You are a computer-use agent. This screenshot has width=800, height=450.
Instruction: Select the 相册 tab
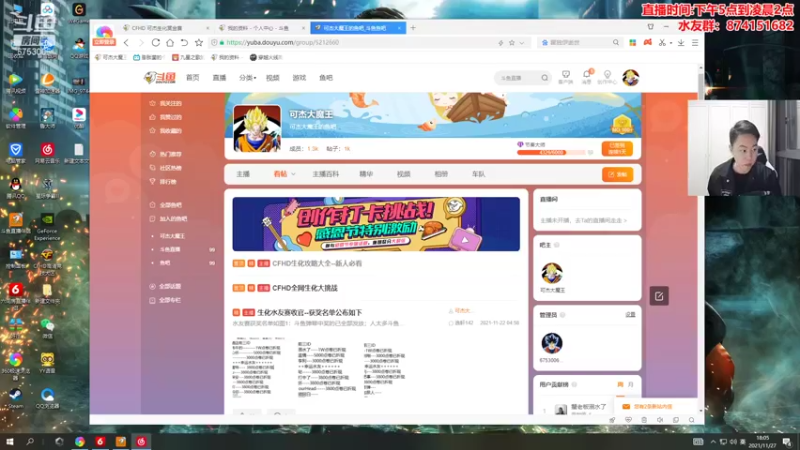pos(441,174)
